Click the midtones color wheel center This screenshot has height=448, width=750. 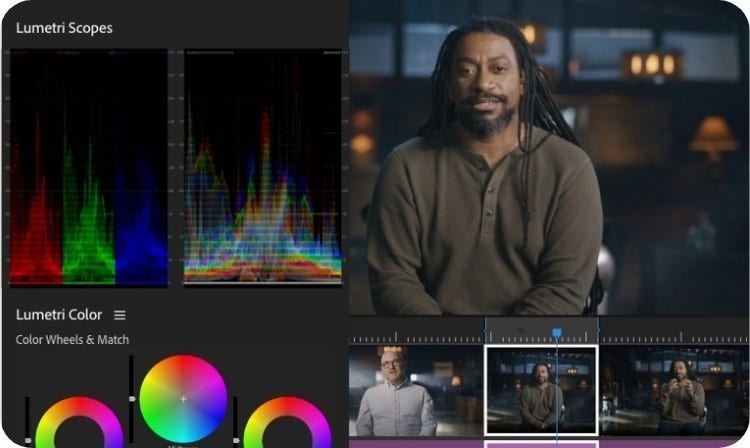[x=183, y=399]
